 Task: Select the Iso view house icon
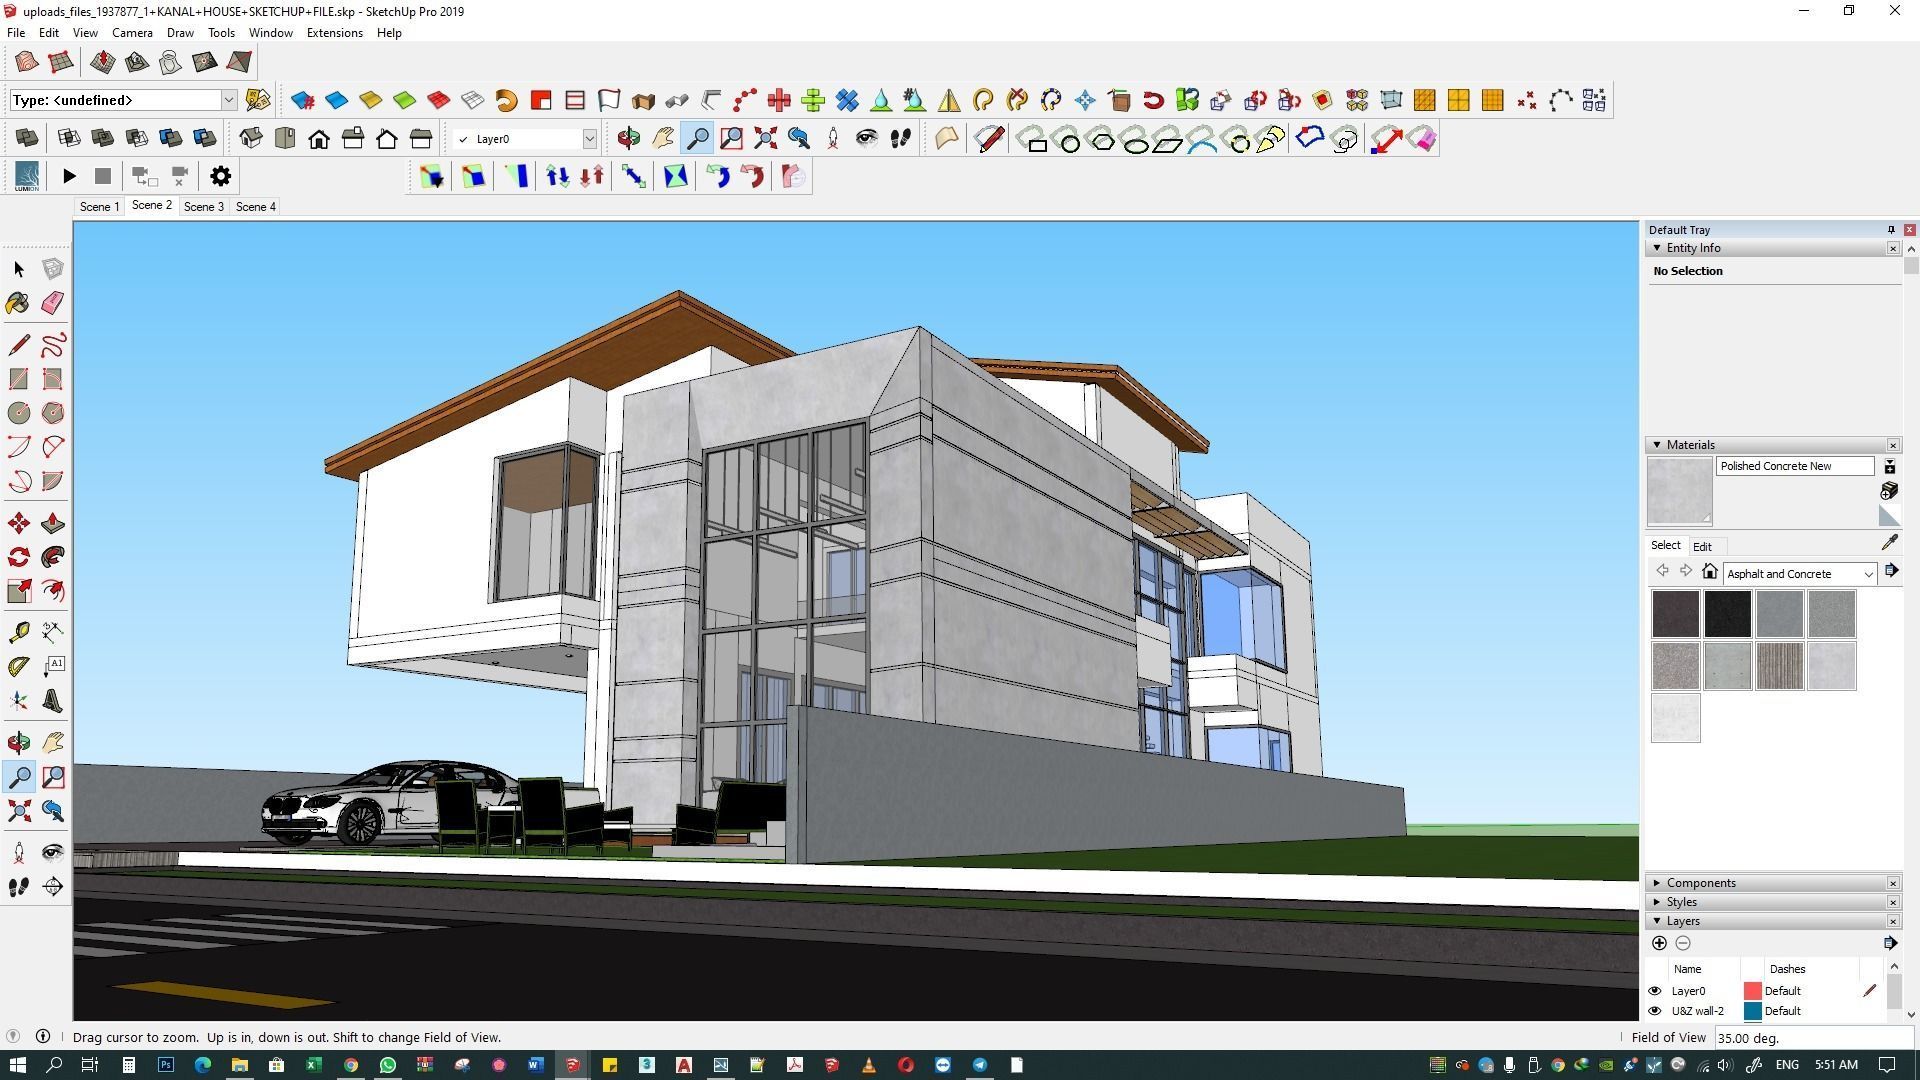pyautogui.click(x=251, y=138)
